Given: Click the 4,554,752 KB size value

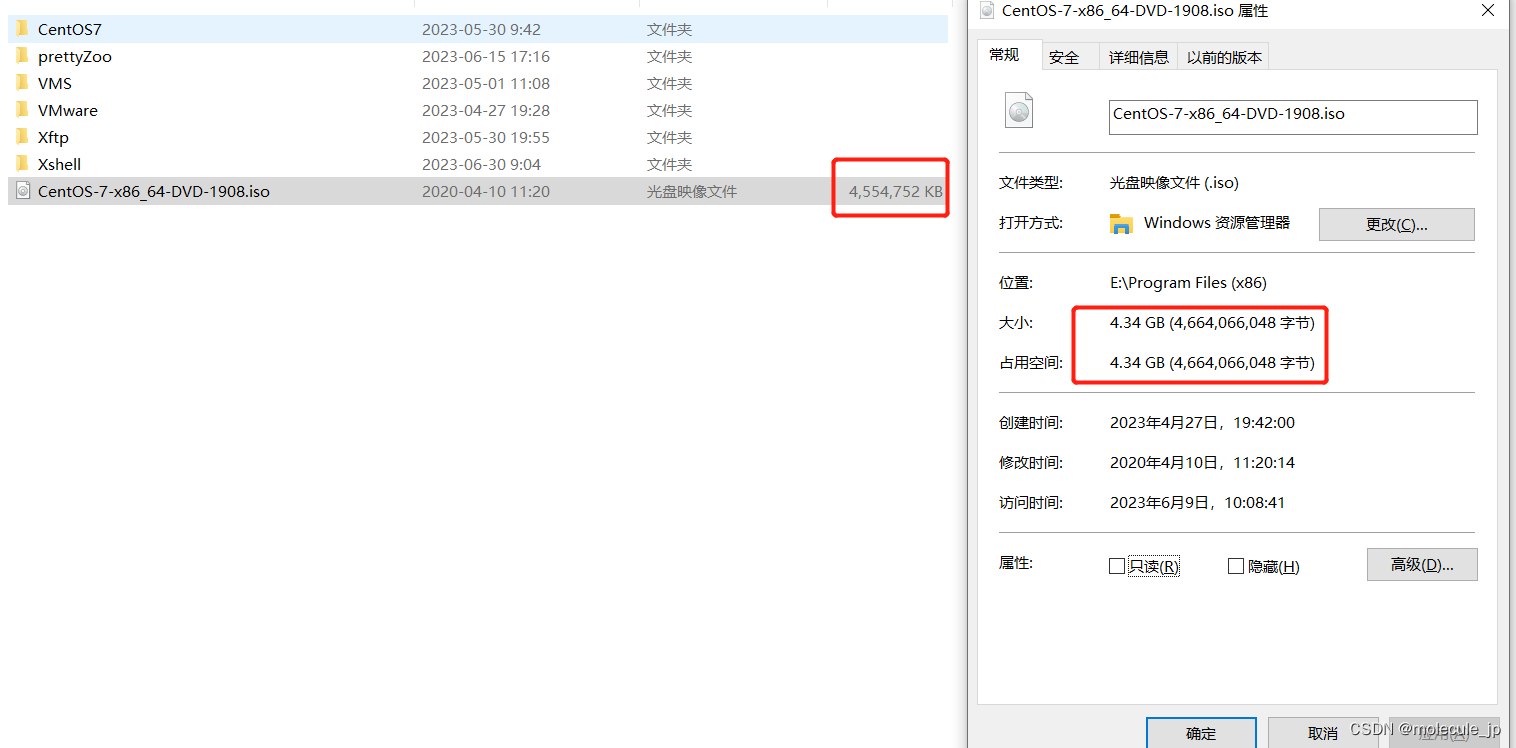Looking at the screenshot, I should tap(896, 191).
